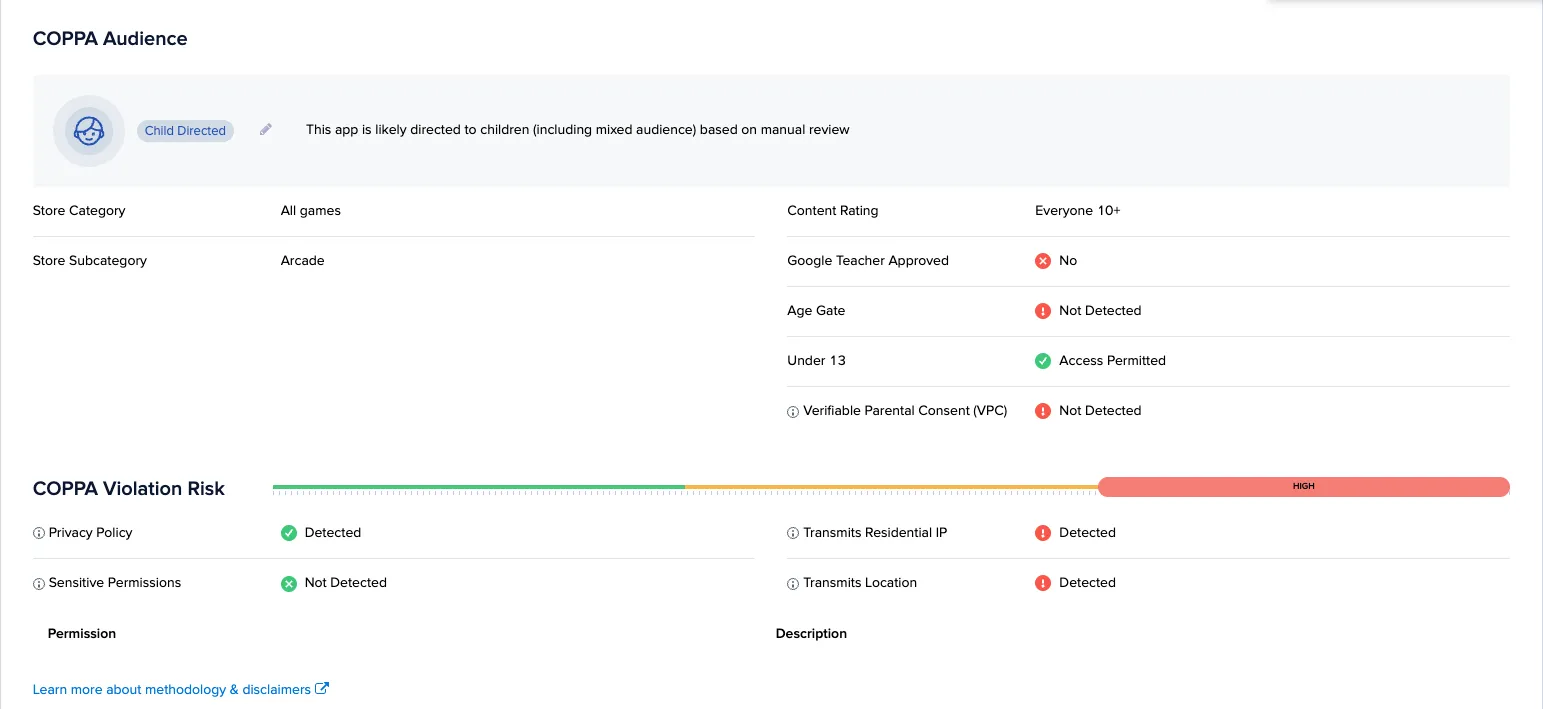Click the 'All games' store category value
The image size is (1543, 709).
[x=311, y=211]
